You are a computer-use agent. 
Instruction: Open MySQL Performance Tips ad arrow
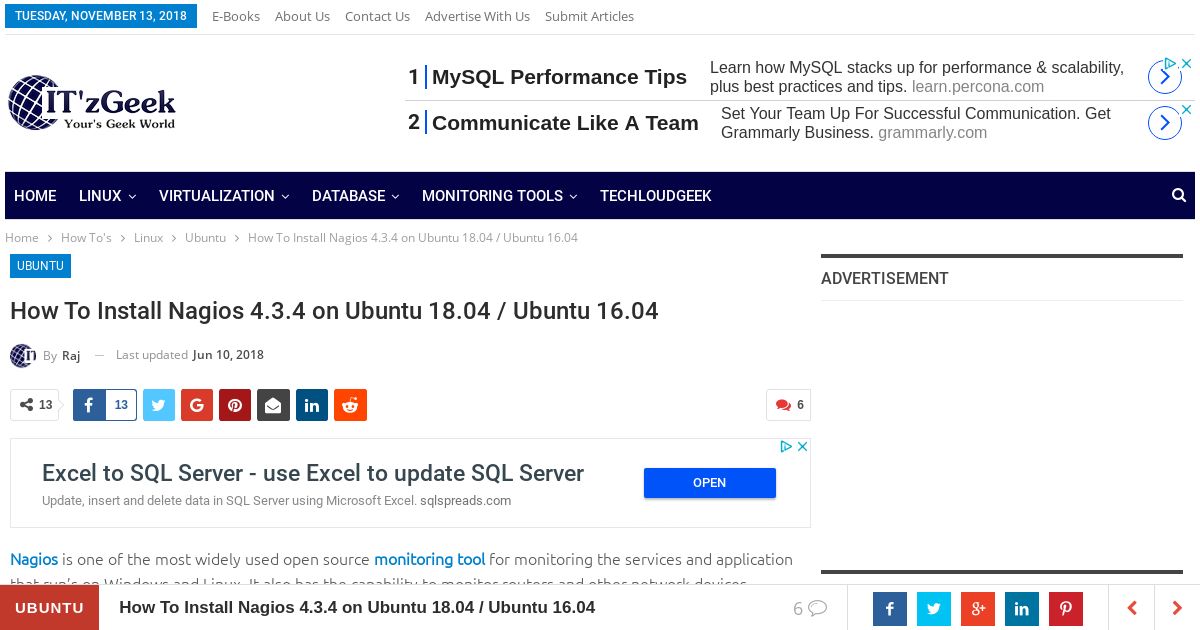pos(1164,77)
